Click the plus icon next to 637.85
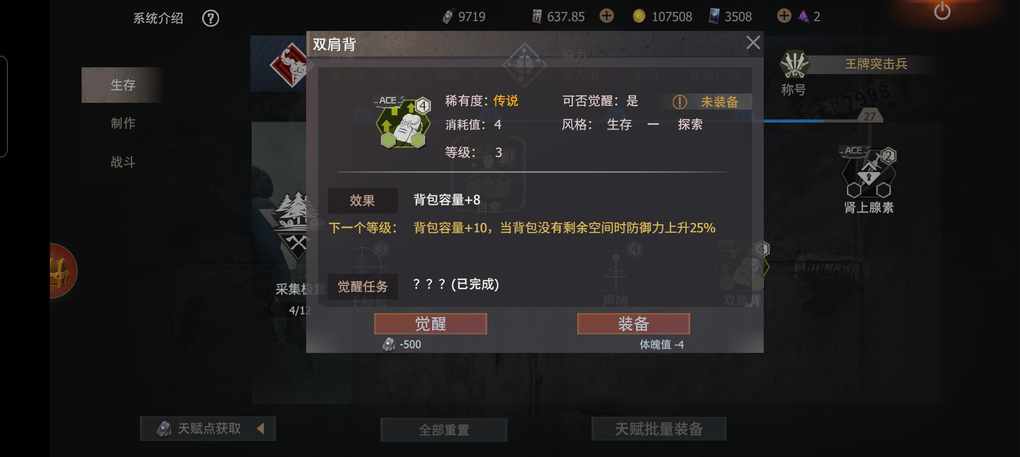 [606, 16]
